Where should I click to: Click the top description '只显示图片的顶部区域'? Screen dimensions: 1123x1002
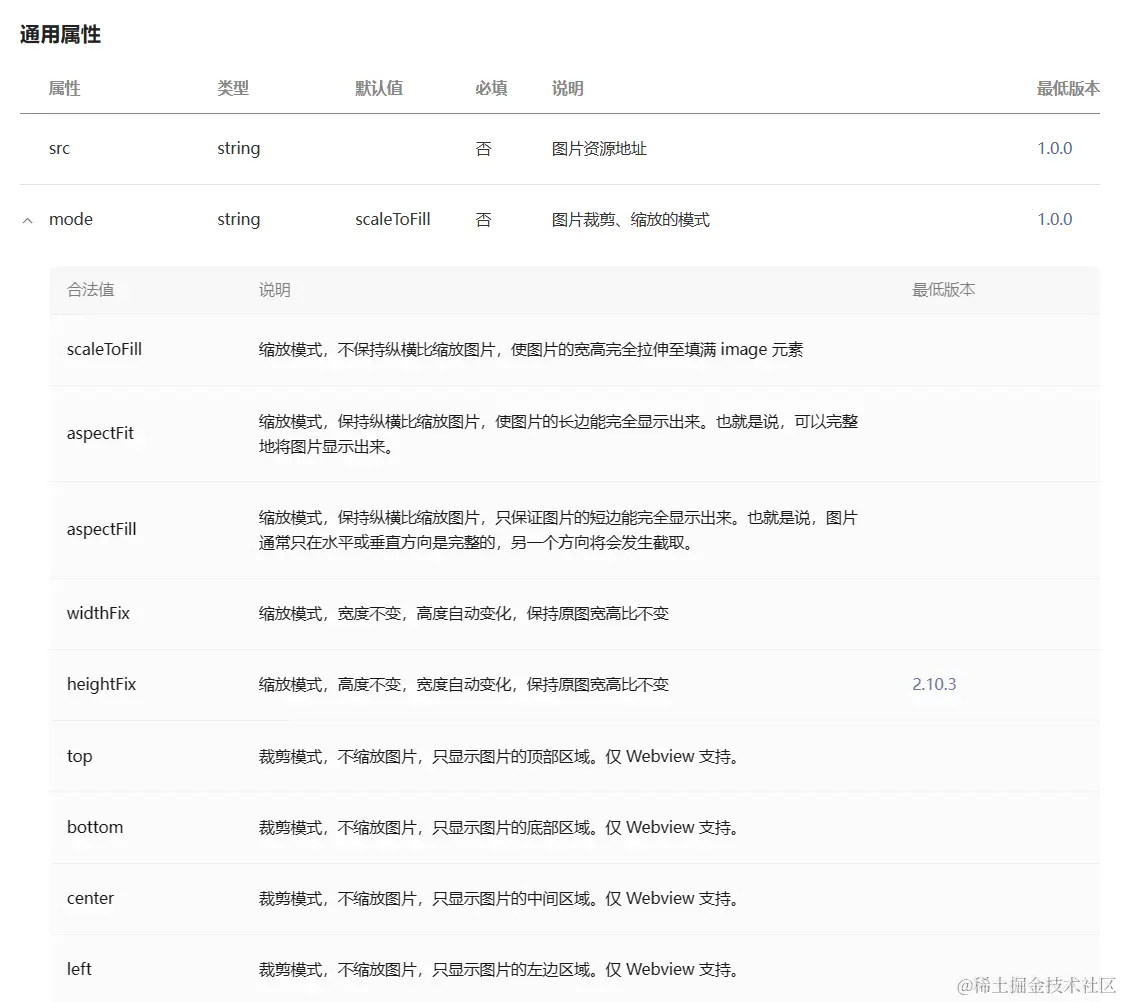click(511, 756)
